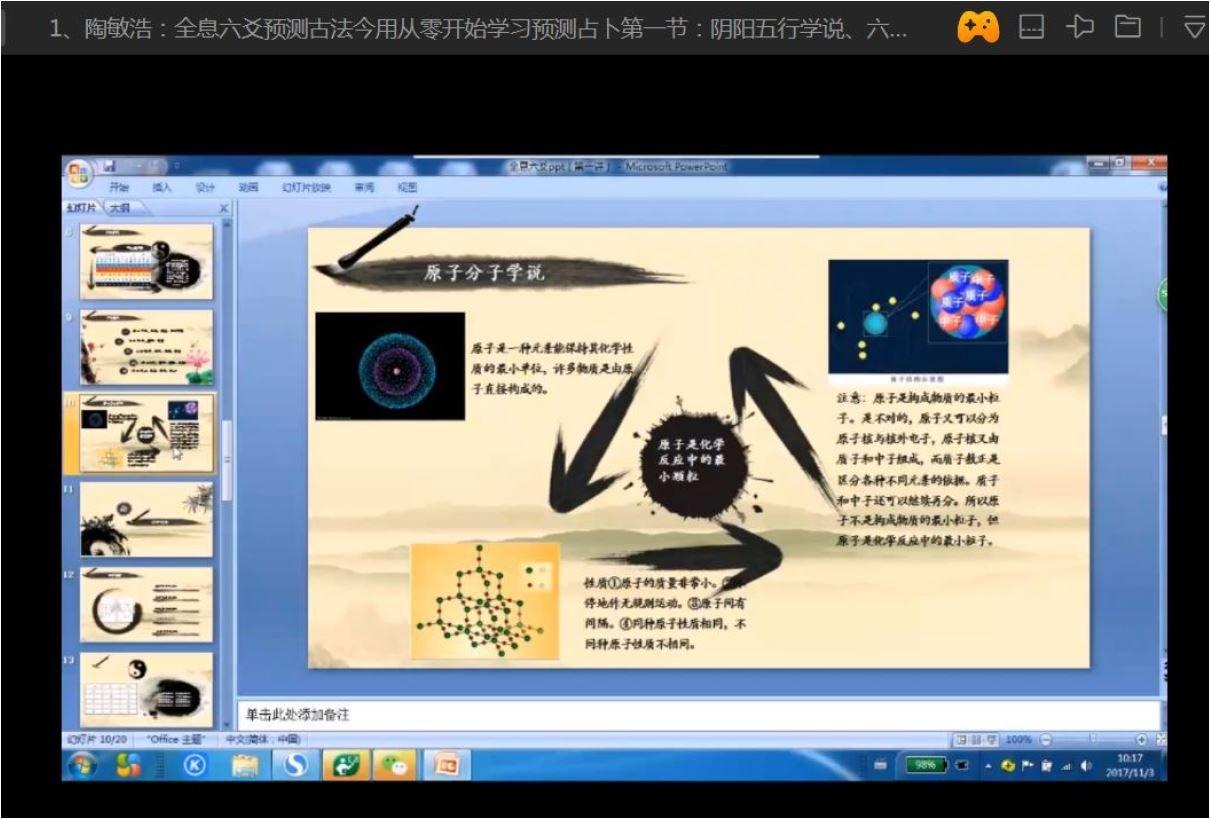
Task: Click the volume speaker tray icon
Action: [x=1084, y=766]
